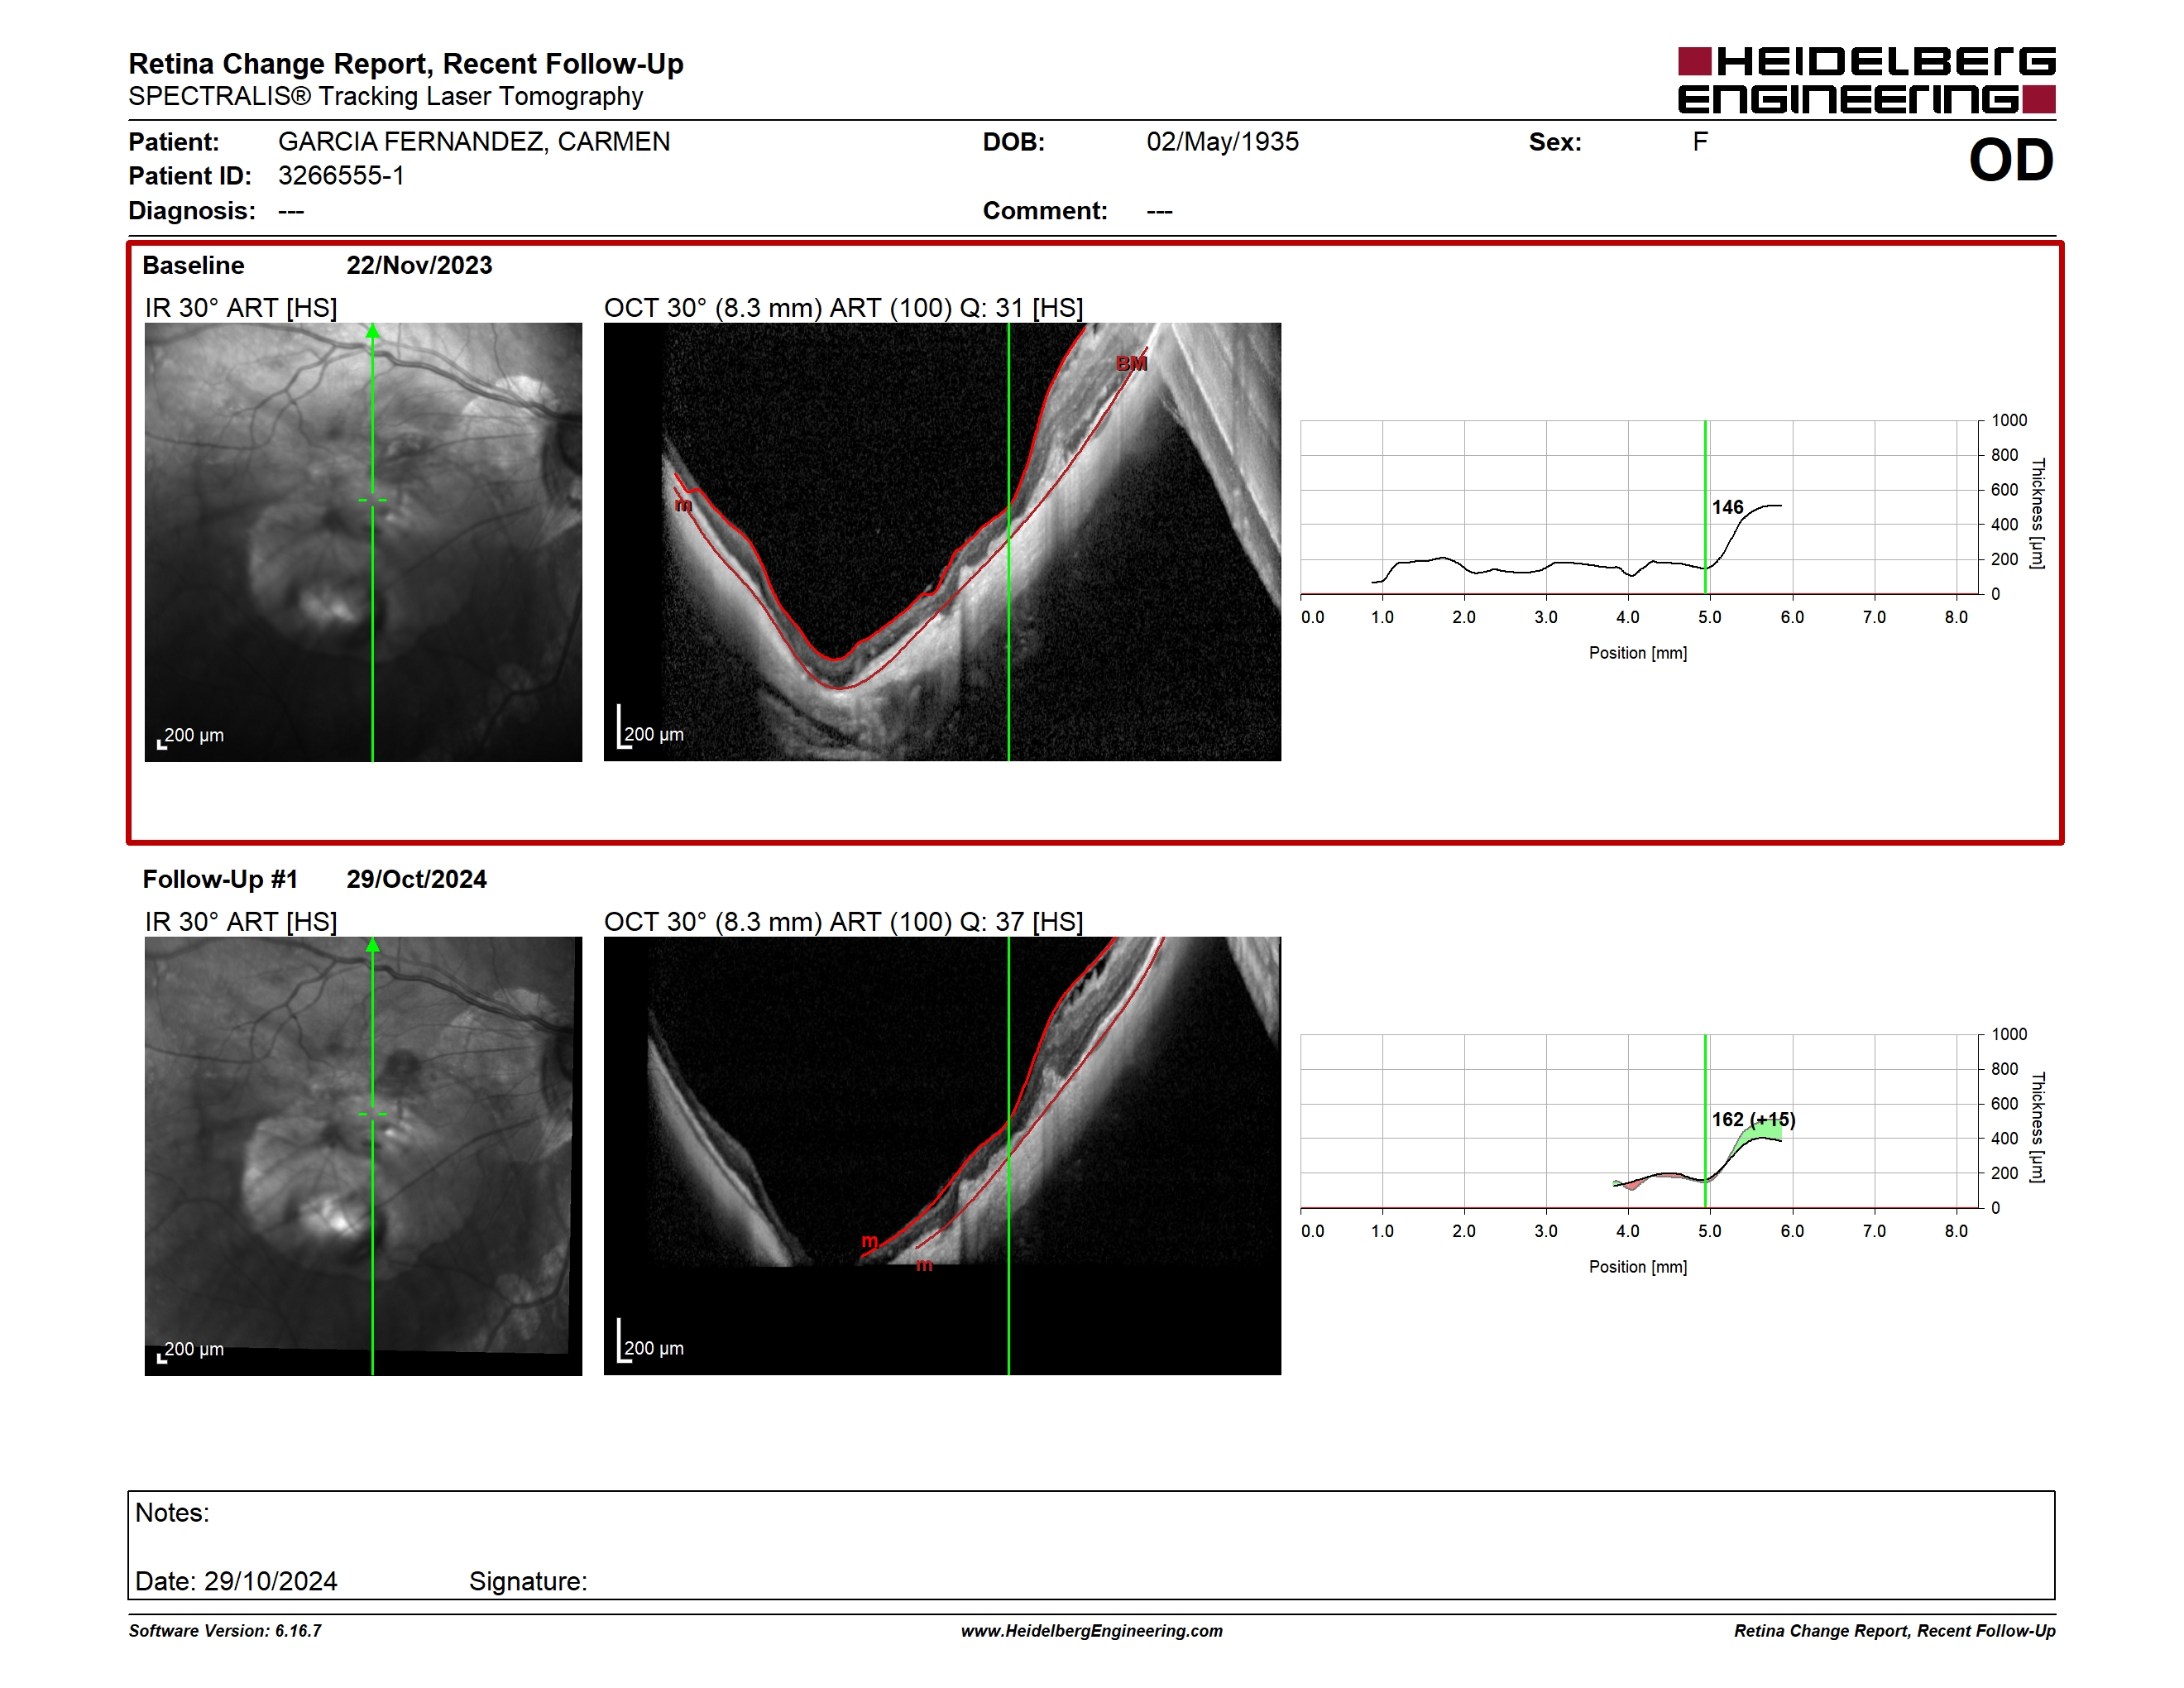Click Follow-Up OCT quality label Q: 37
This screenshot has width=2184, height=1688.
[991, 922]
